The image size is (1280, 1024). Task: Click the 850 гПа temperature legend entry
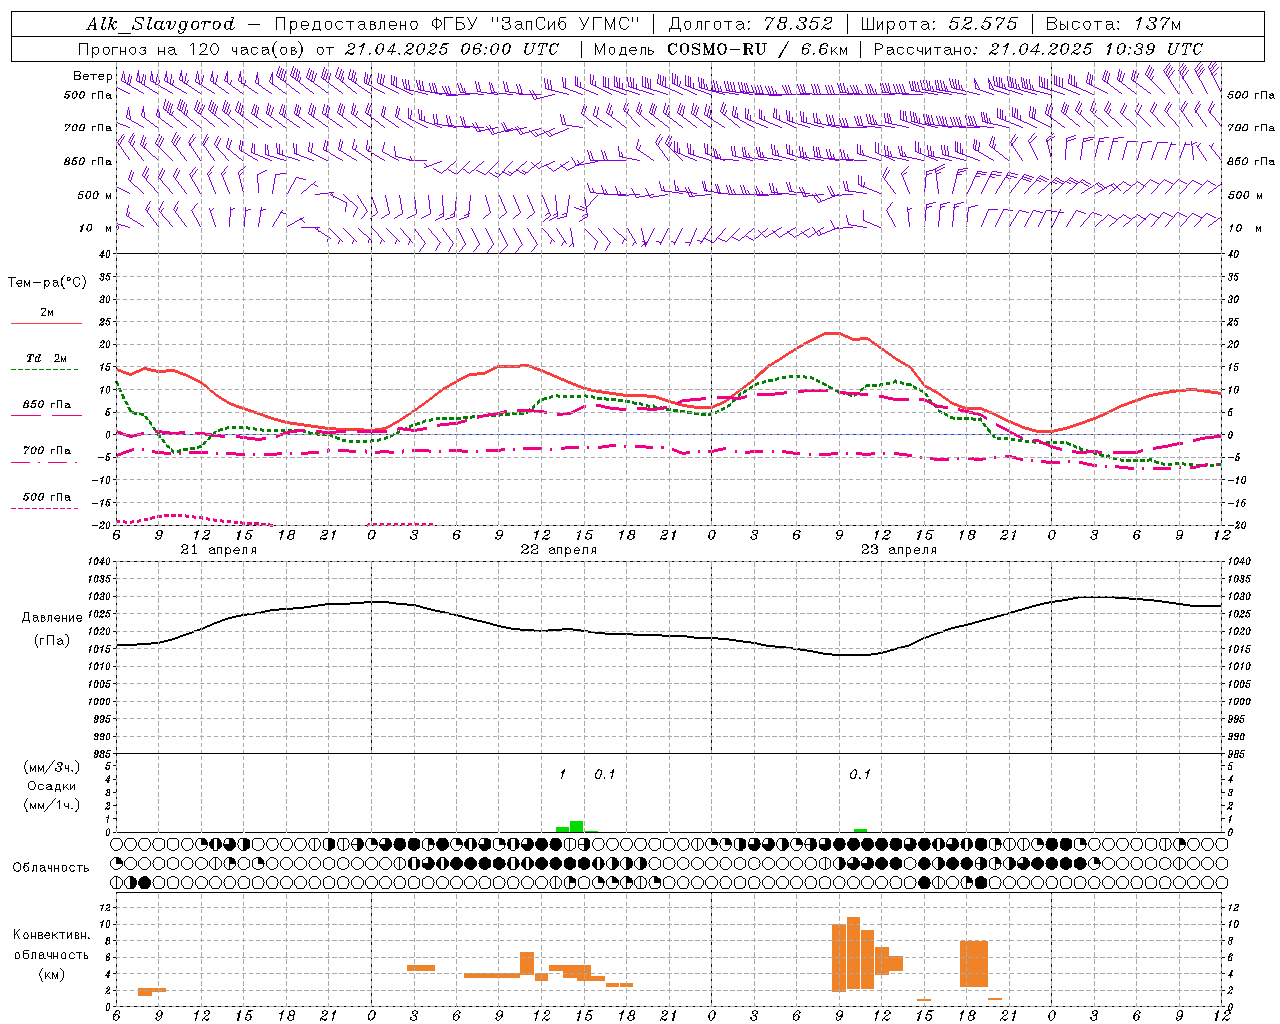[47, 405]
